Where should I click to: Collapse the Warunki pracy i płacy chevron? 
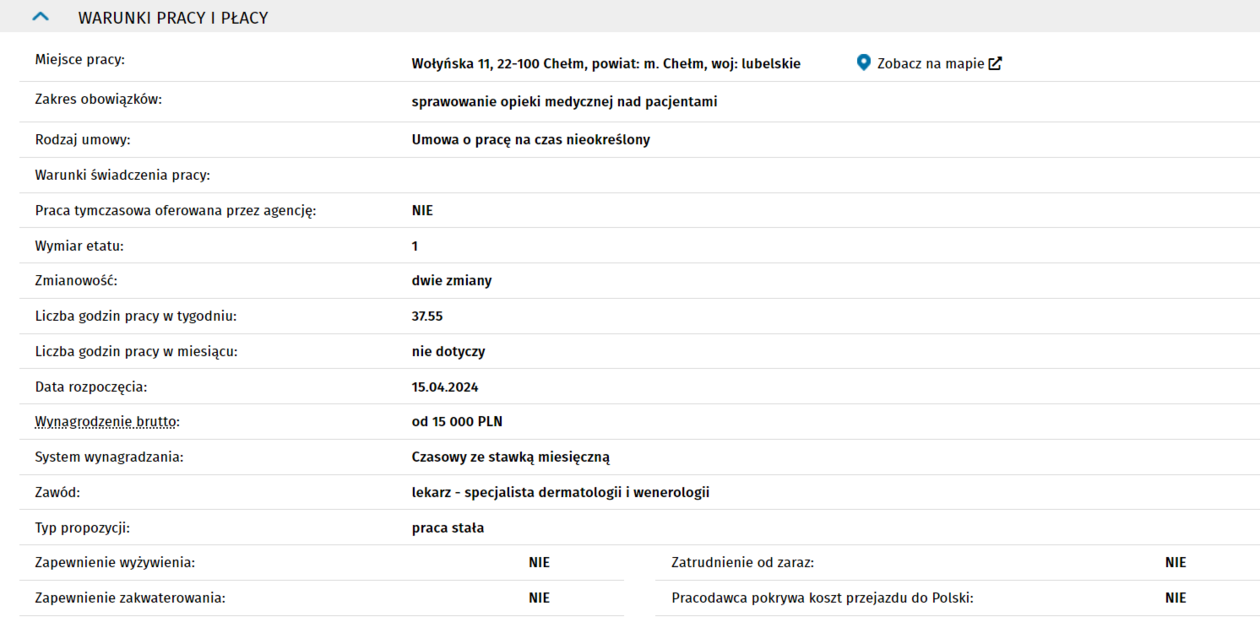[41, 17]
